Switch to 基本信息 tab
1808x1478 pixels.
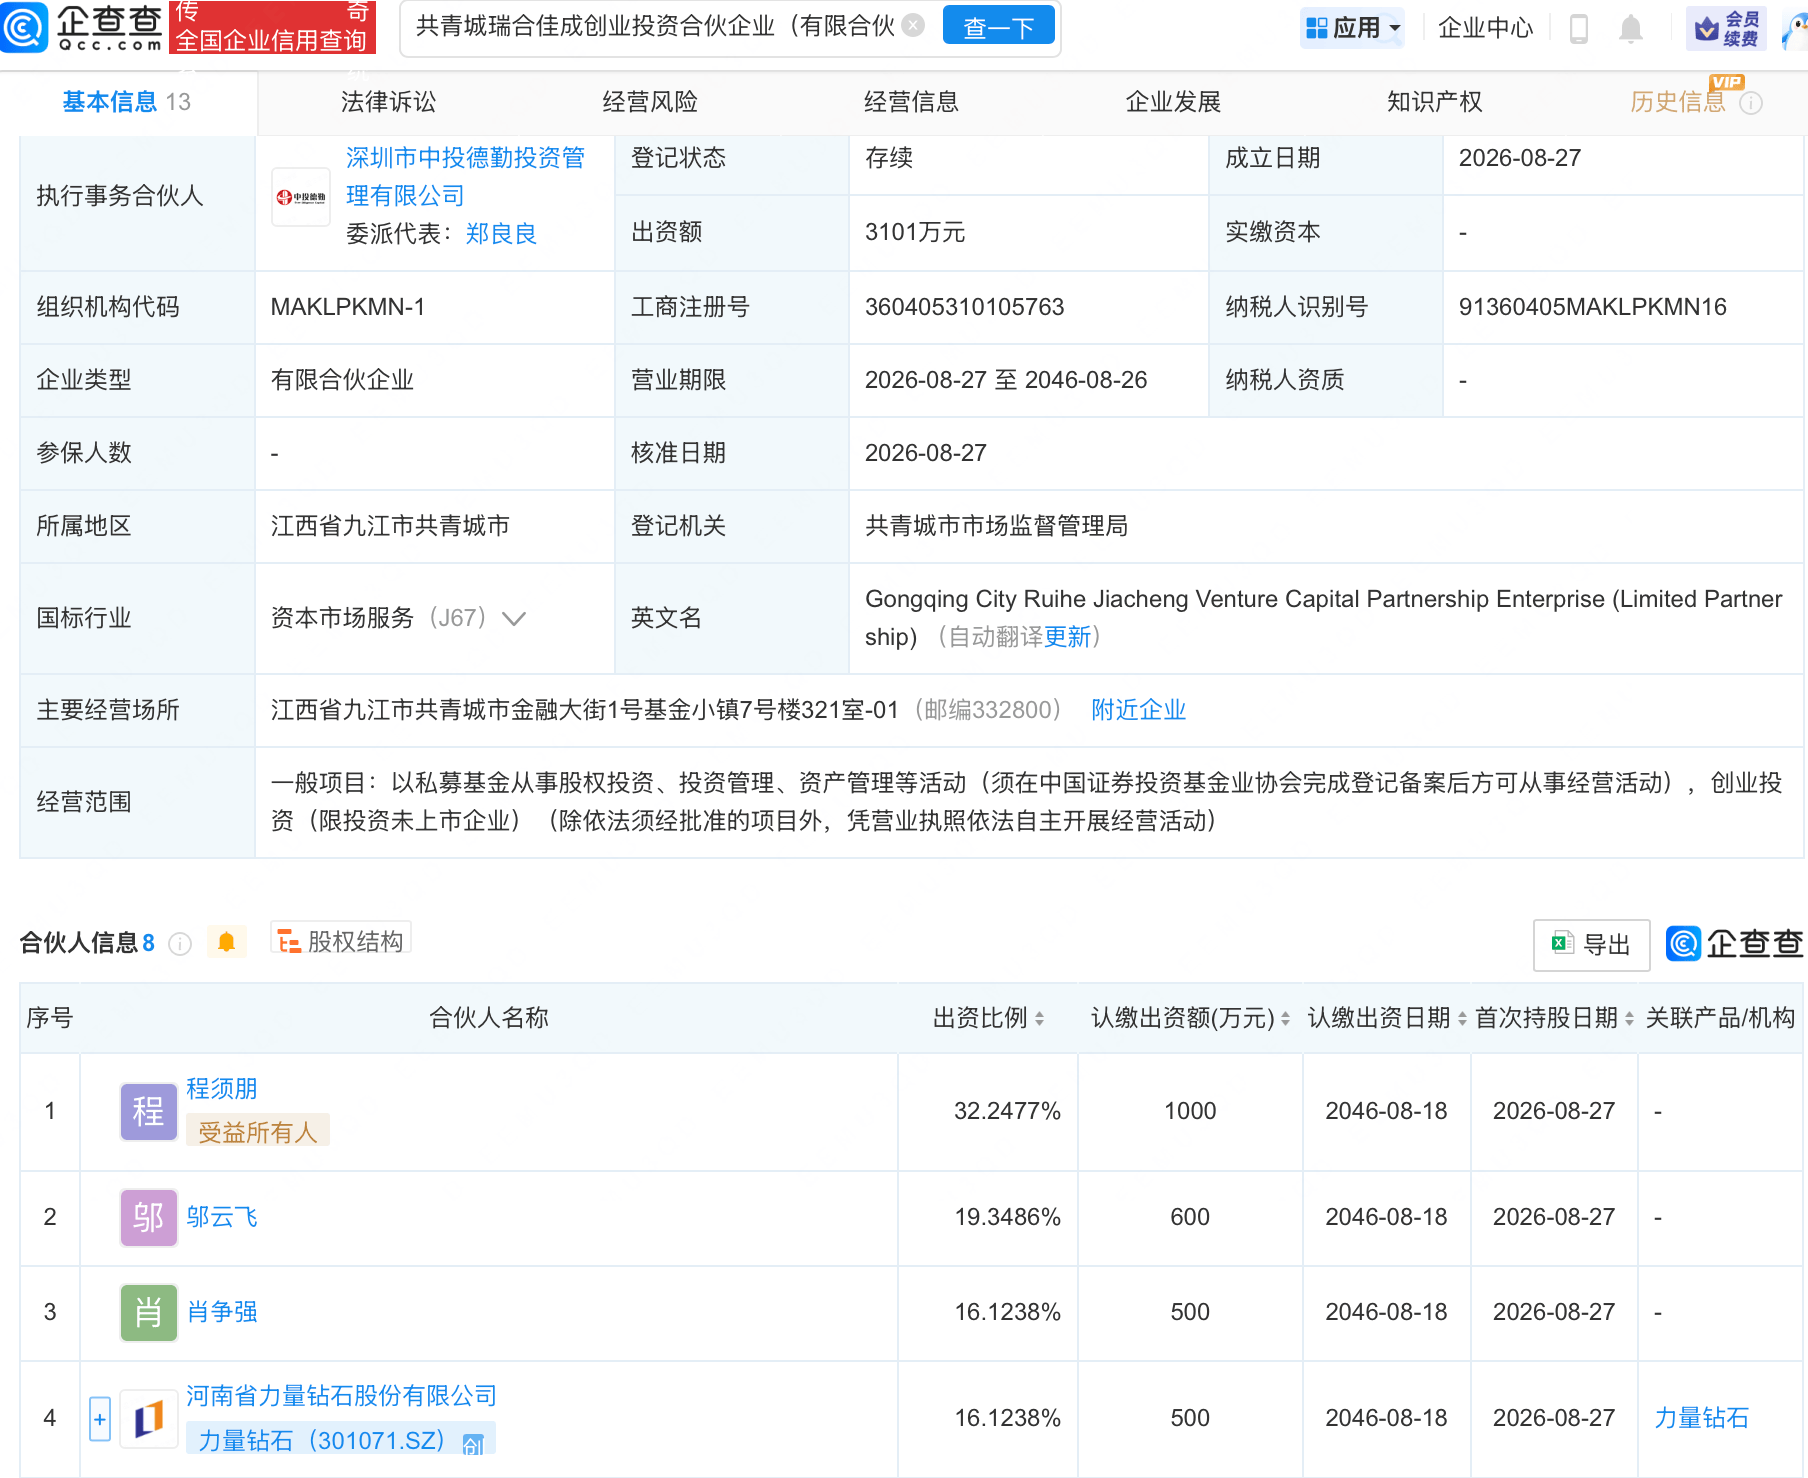[x=126, y=102]
